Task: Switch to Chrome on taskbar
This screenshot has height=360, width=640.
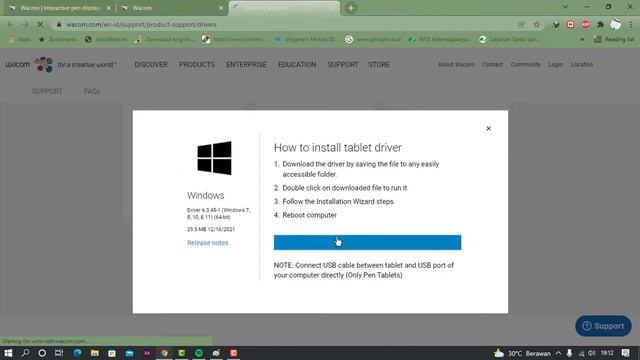Action: pyautogui.click(x=164, y=353)
